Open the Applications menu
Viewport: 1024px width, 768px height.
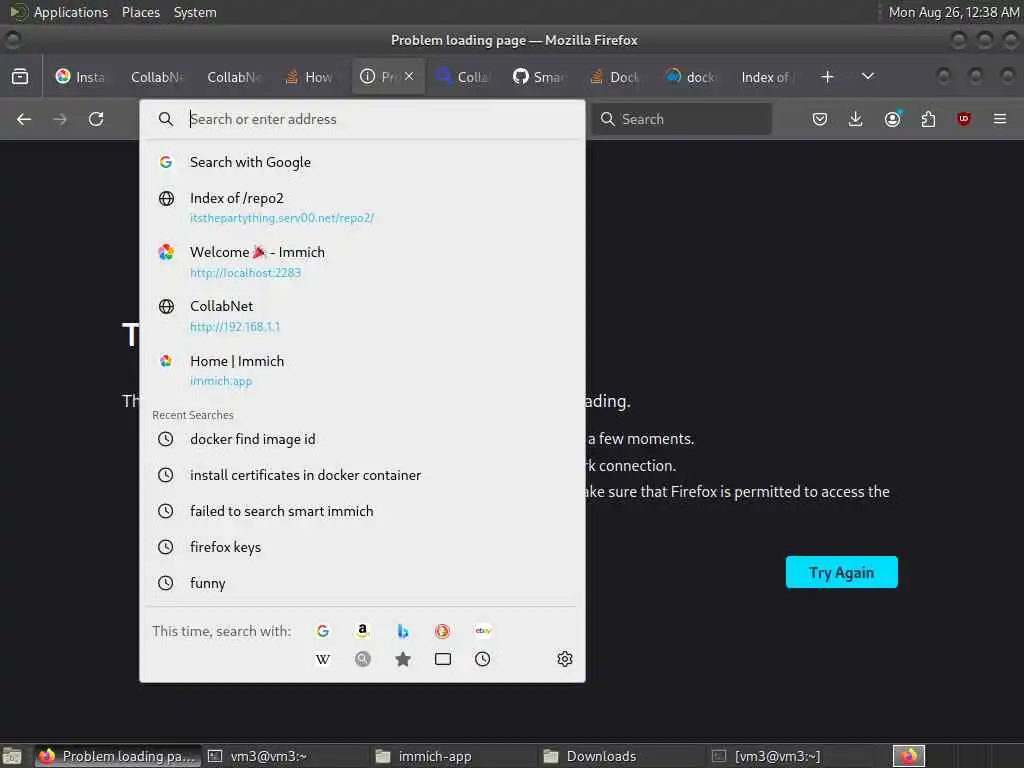(x=60, y=12)
